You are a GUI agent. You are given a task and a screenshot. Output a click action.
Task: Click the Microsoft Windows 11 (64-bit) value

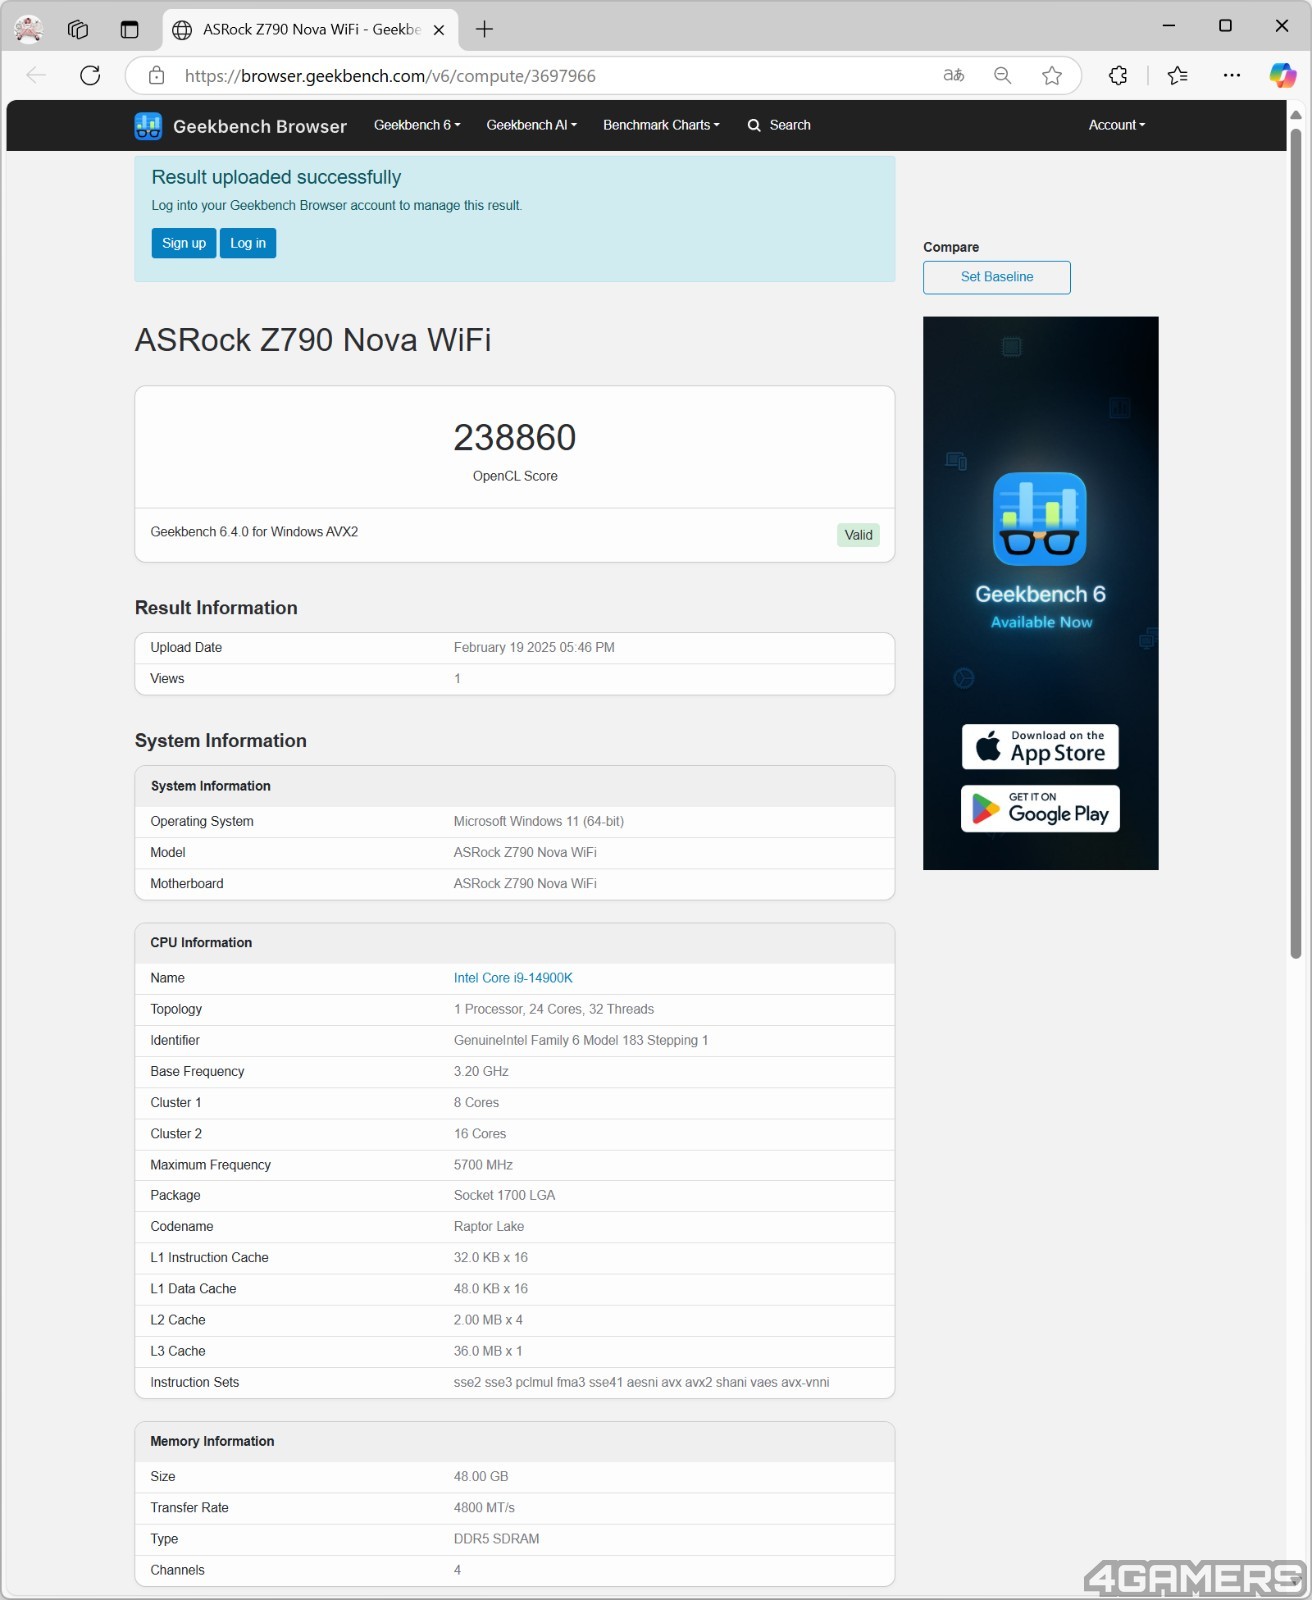click(x=539, y=821)
